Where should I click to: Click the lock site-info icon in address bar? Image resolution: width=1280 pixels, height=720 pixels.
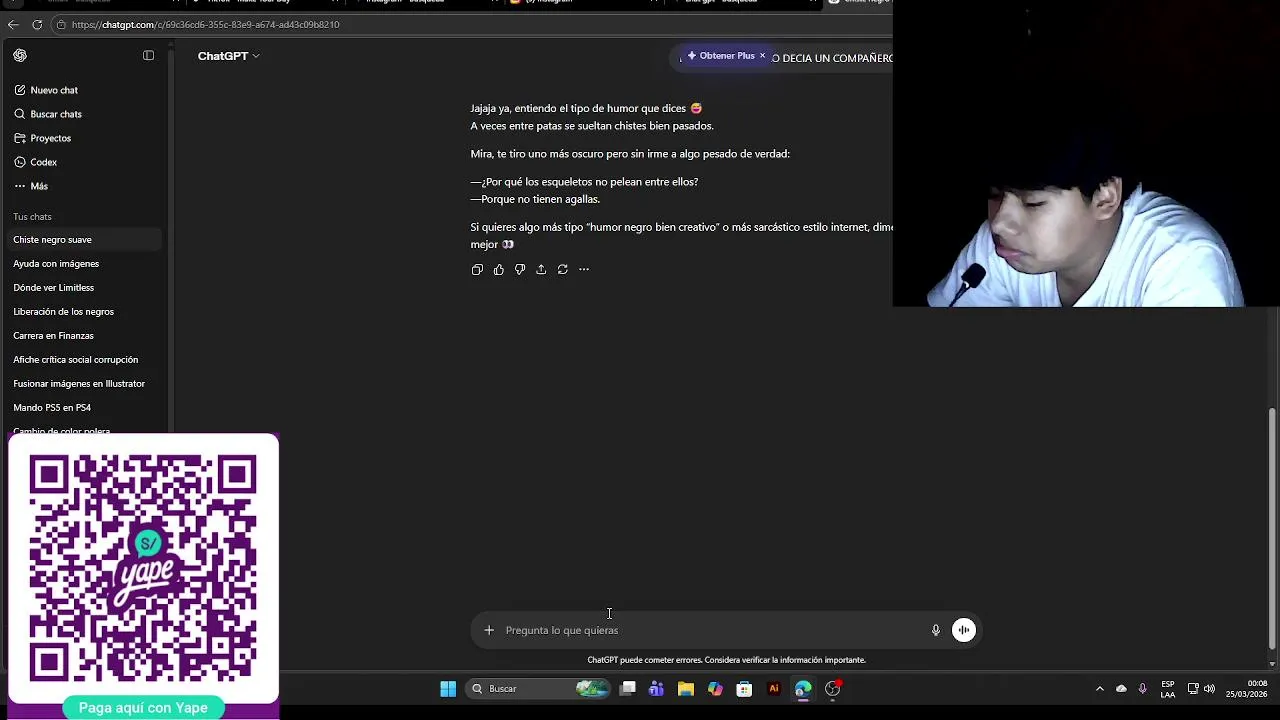tap(62, 25)
